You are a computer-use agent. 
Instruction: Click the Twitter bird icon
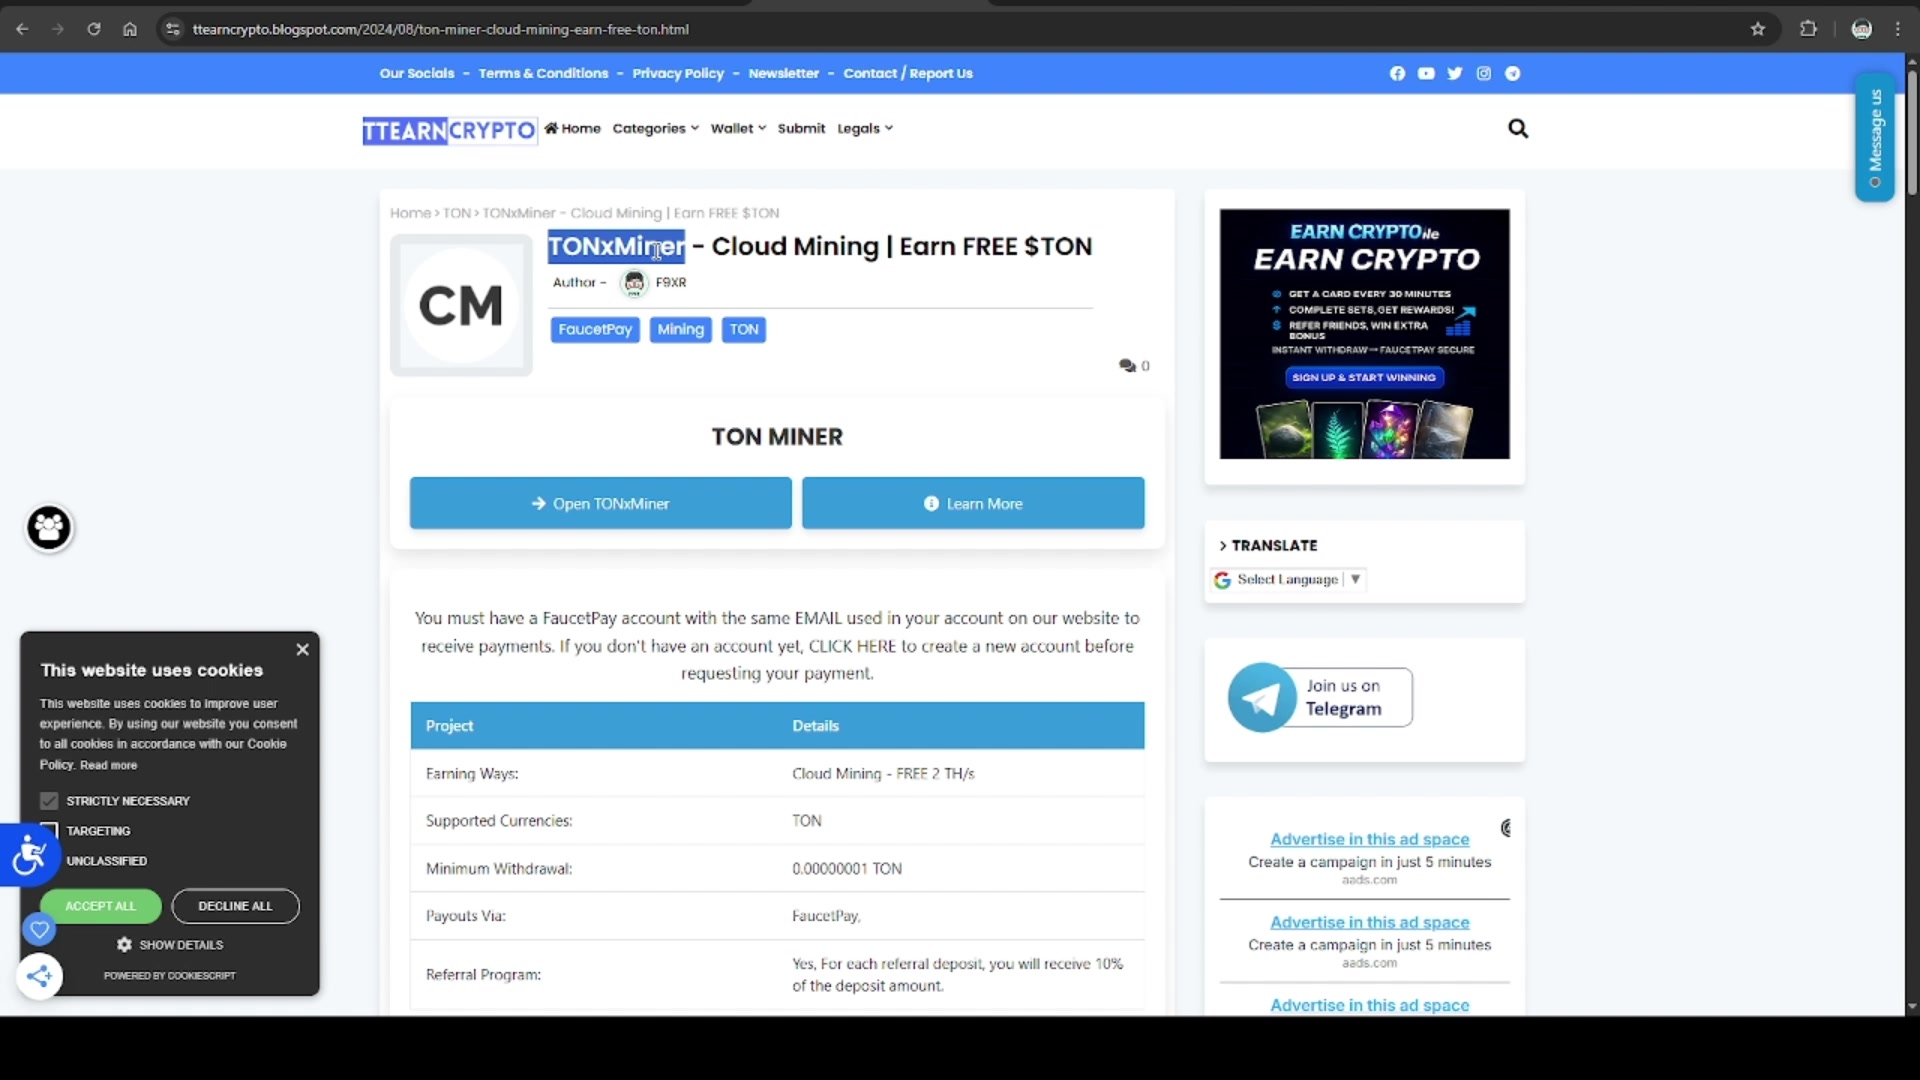1454,73
